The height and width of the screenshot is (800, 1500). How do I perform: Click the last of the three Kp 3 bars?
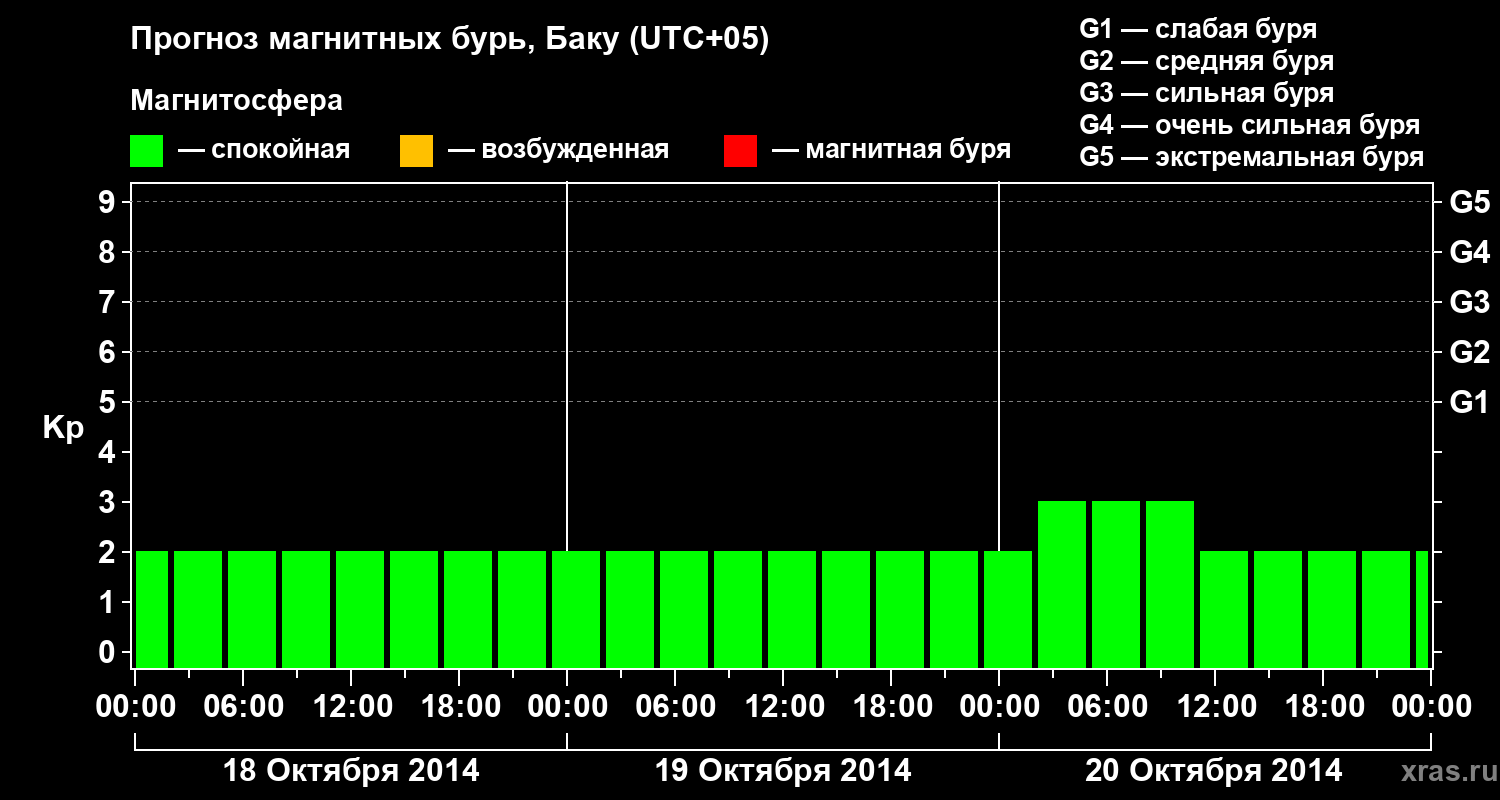click(x=1170, y=584)
